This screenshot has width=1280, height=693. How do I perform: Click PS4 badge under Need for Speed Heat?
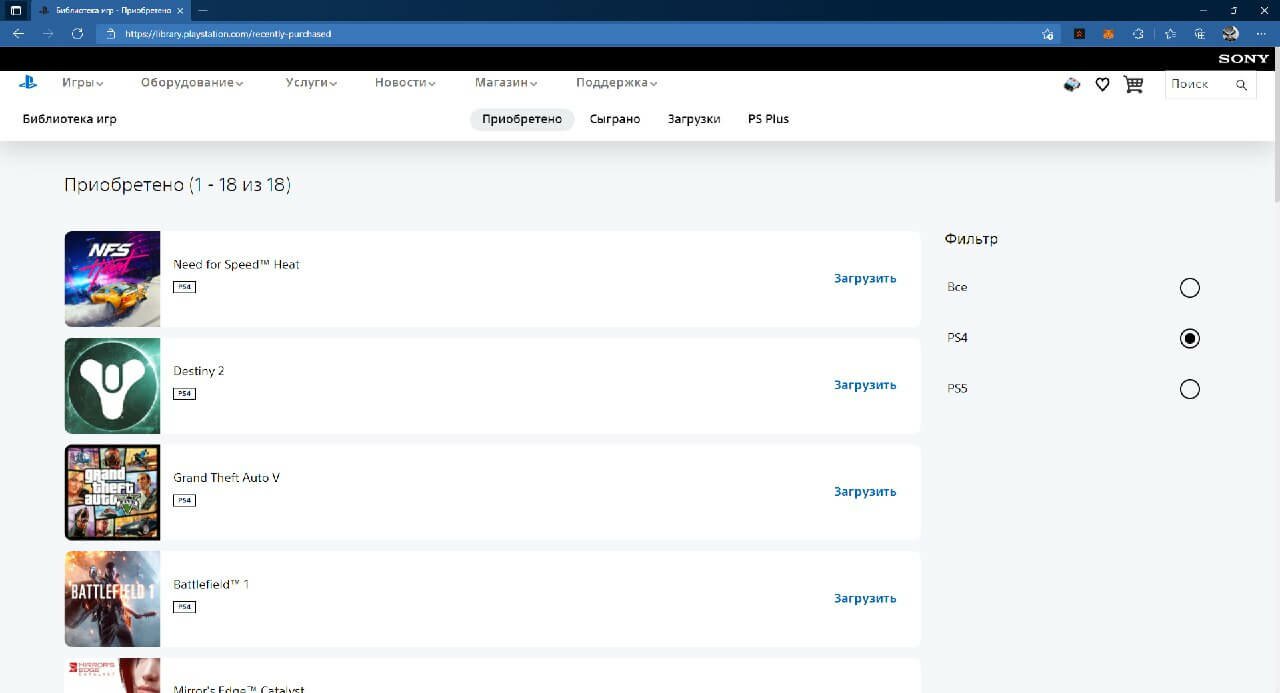184,287
